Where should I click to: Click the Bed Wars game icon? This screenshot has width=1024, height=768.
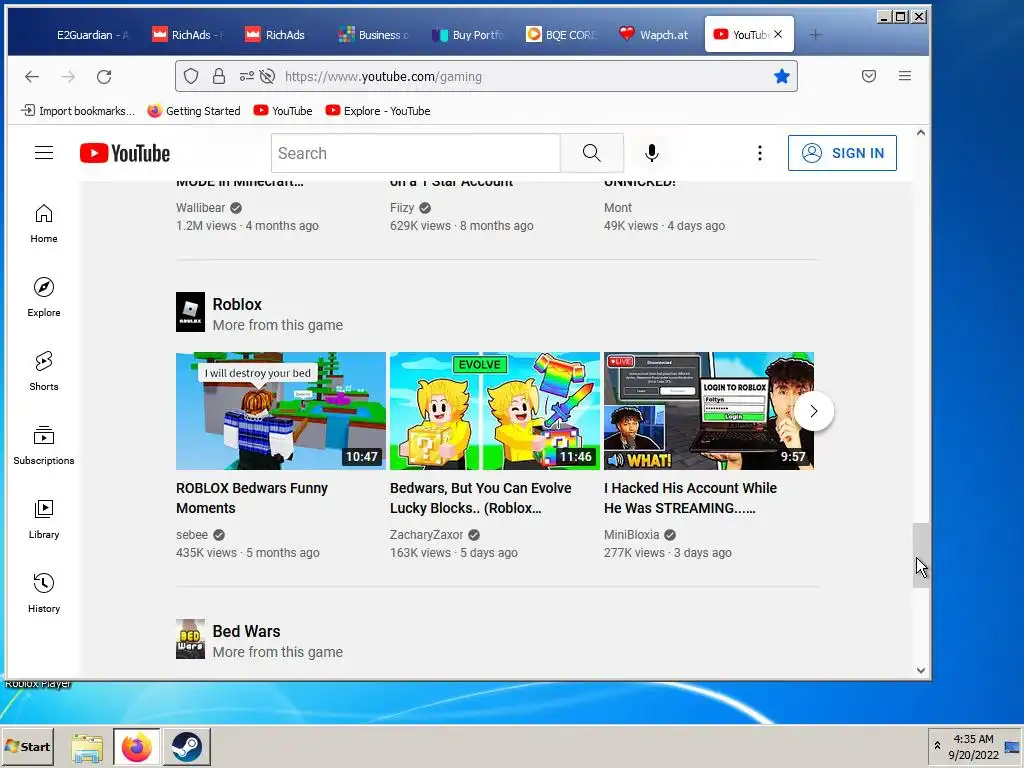click(190, 639)
